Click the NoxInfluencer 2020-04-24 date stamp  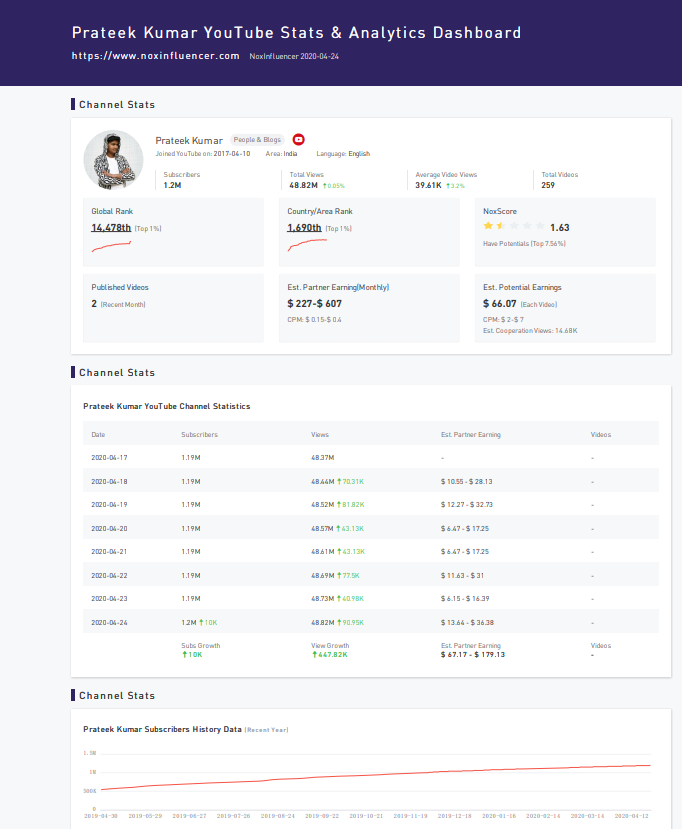(294, 57)
